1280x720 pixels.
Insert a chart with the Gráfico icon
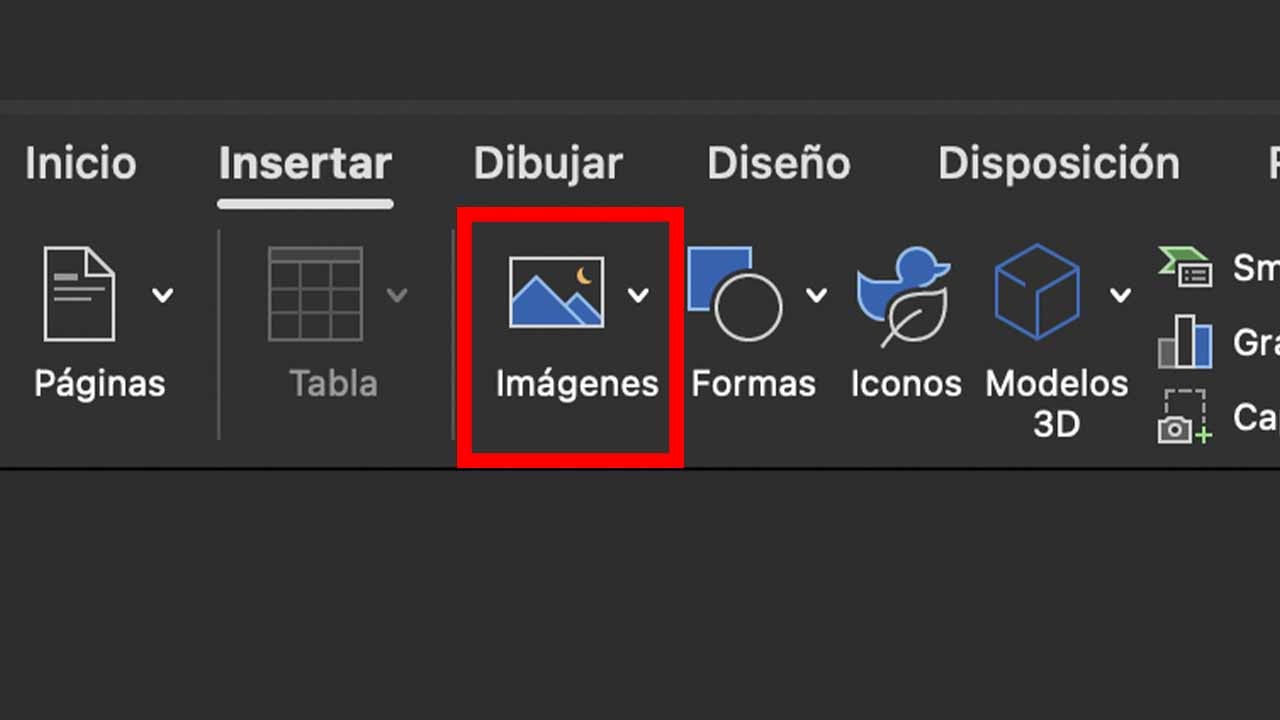[1184, 342]
